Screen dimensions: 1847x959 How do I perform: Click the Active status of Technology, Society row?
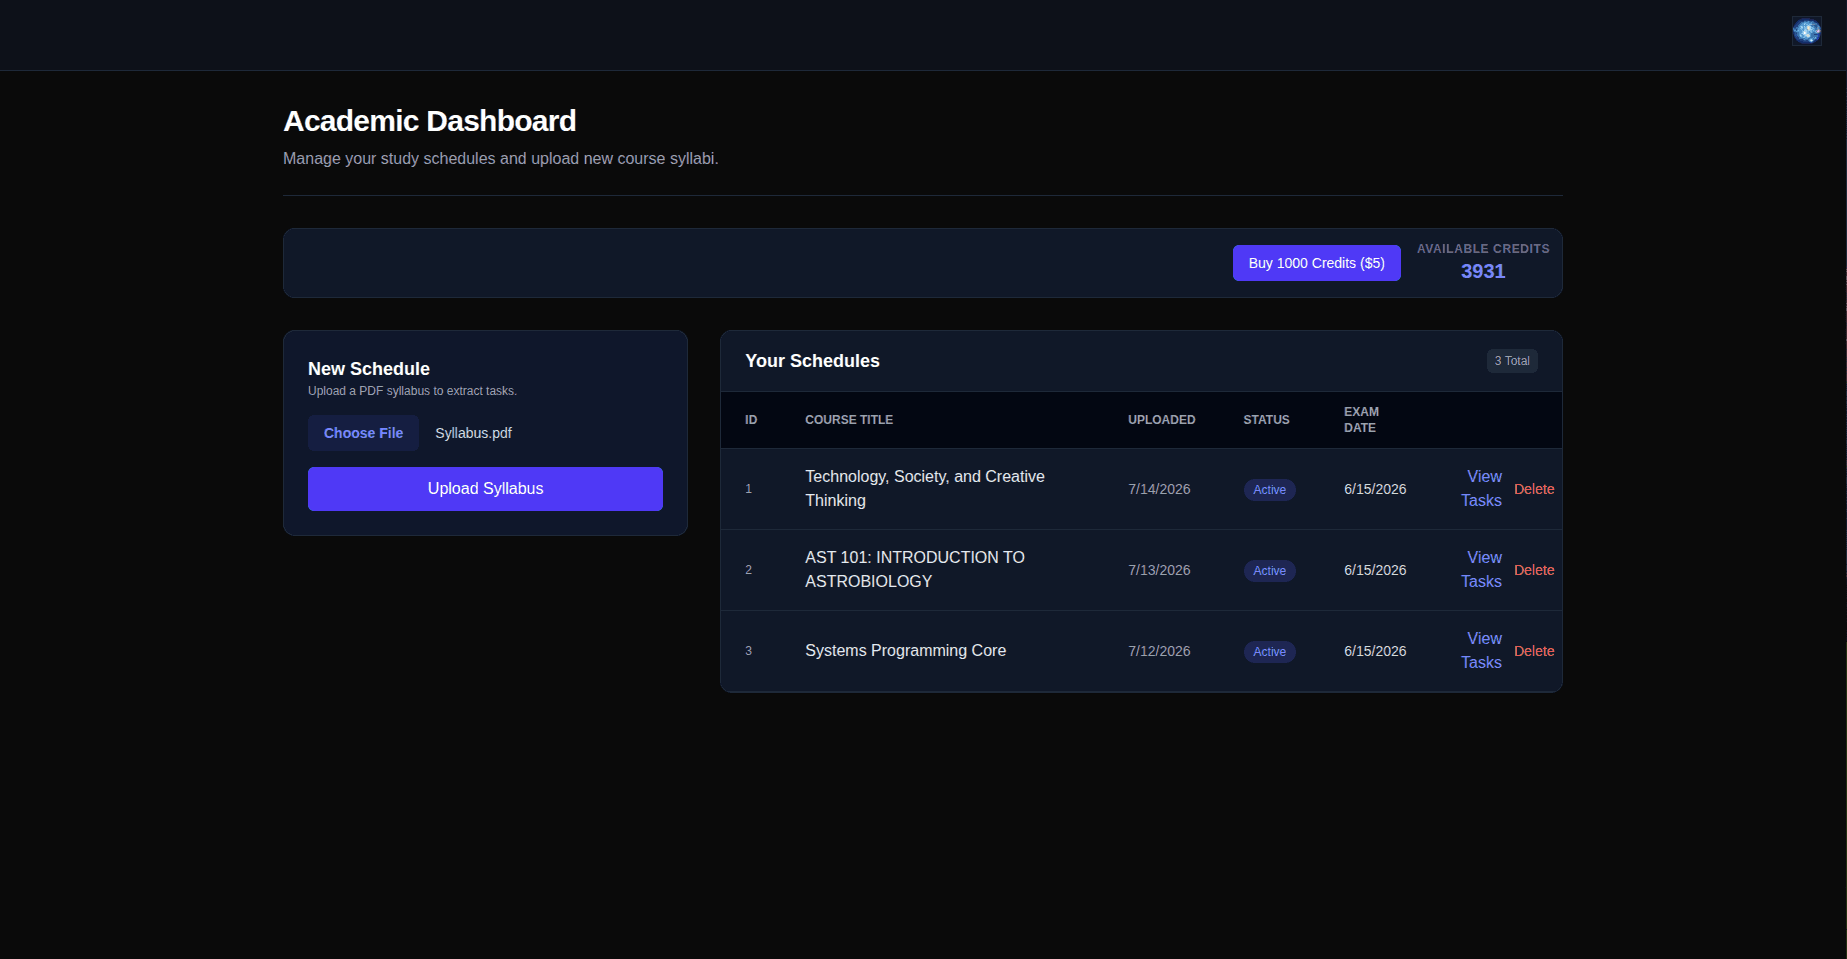pyautogui.click(x=1269, y=490)
